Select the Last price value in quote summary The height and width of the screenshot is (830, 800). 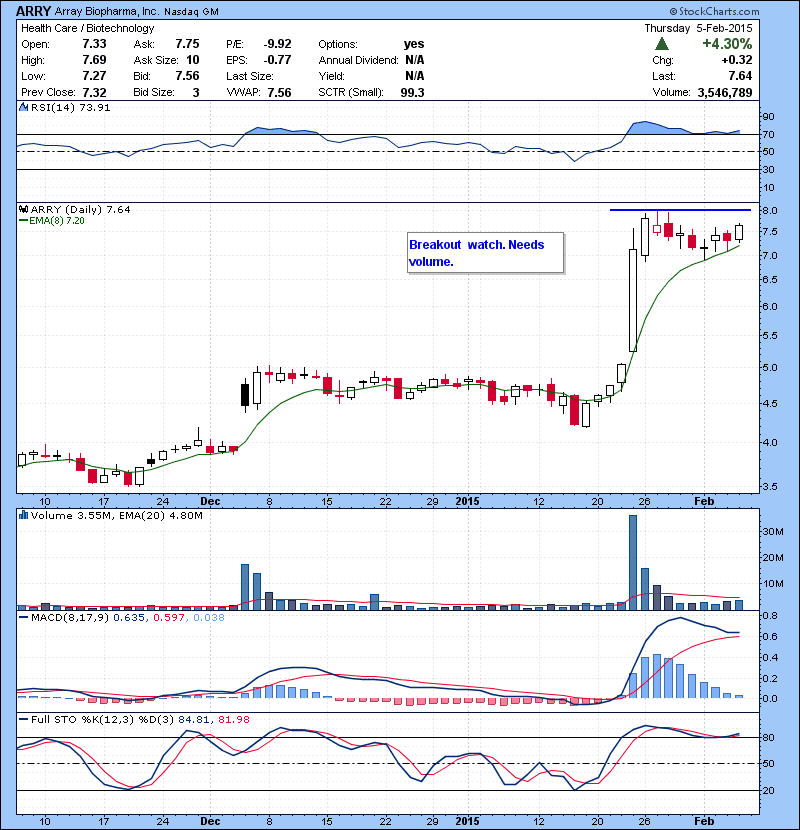click(x=740, y=76)
